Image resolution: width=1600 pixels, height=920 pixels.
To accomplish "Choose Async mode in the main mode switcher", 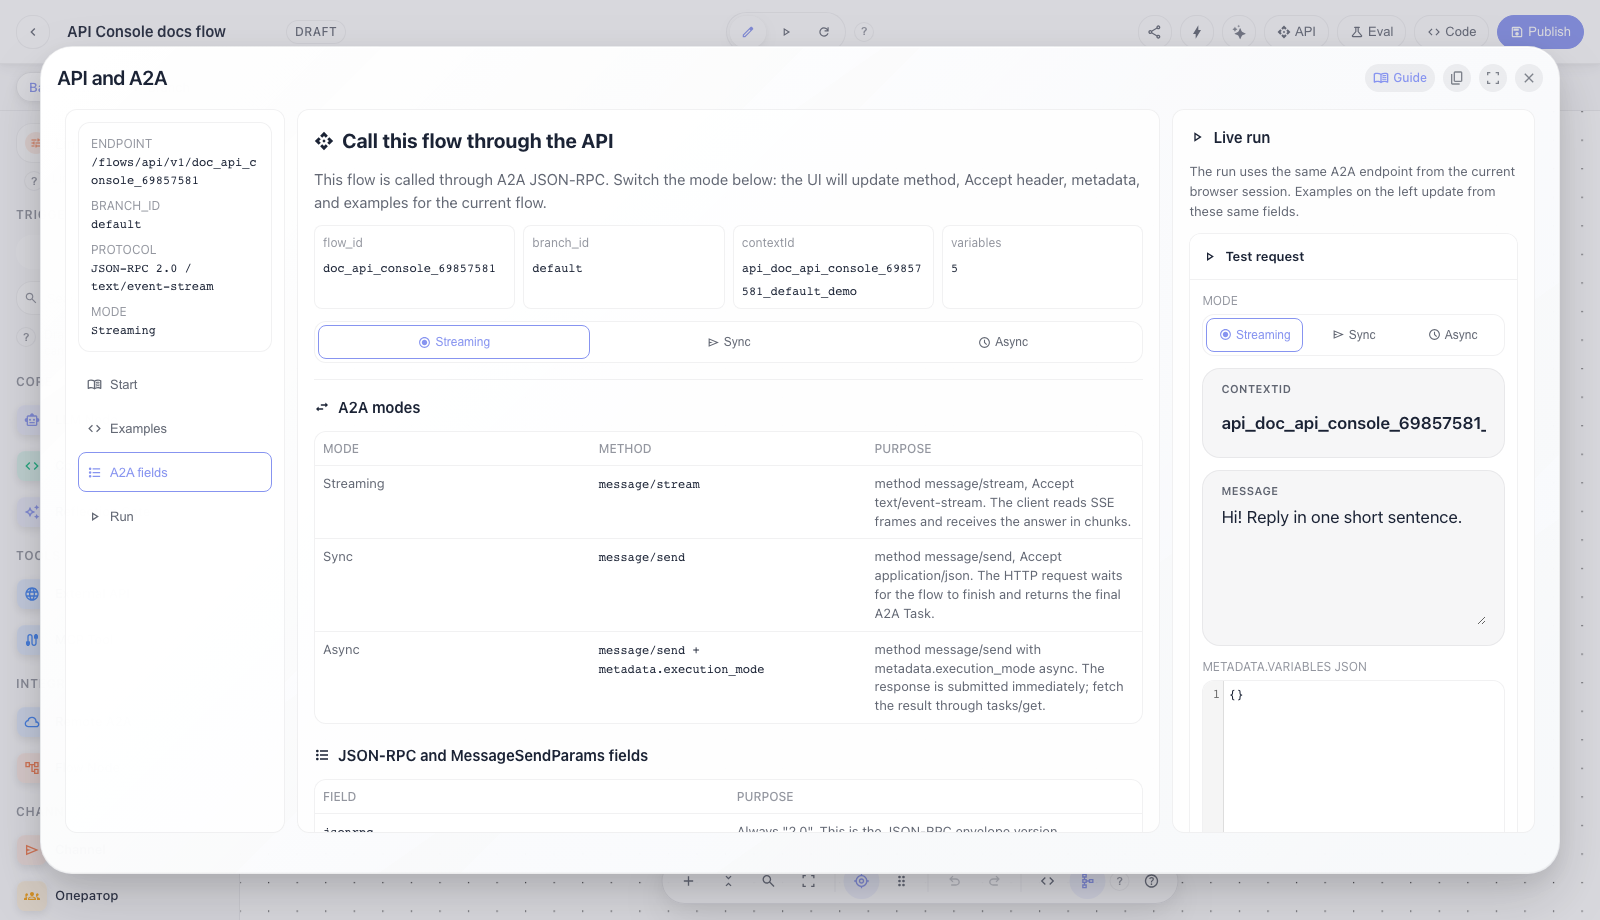I will coord(1003,342).
